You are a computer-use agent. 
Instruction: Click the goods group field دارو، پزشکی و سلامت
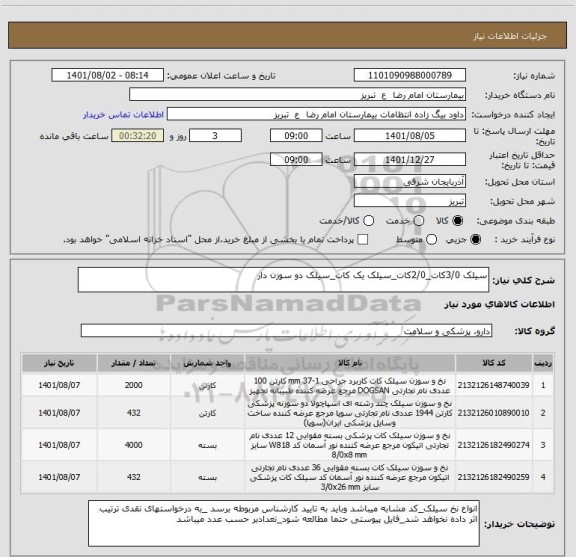pos(286,331)
